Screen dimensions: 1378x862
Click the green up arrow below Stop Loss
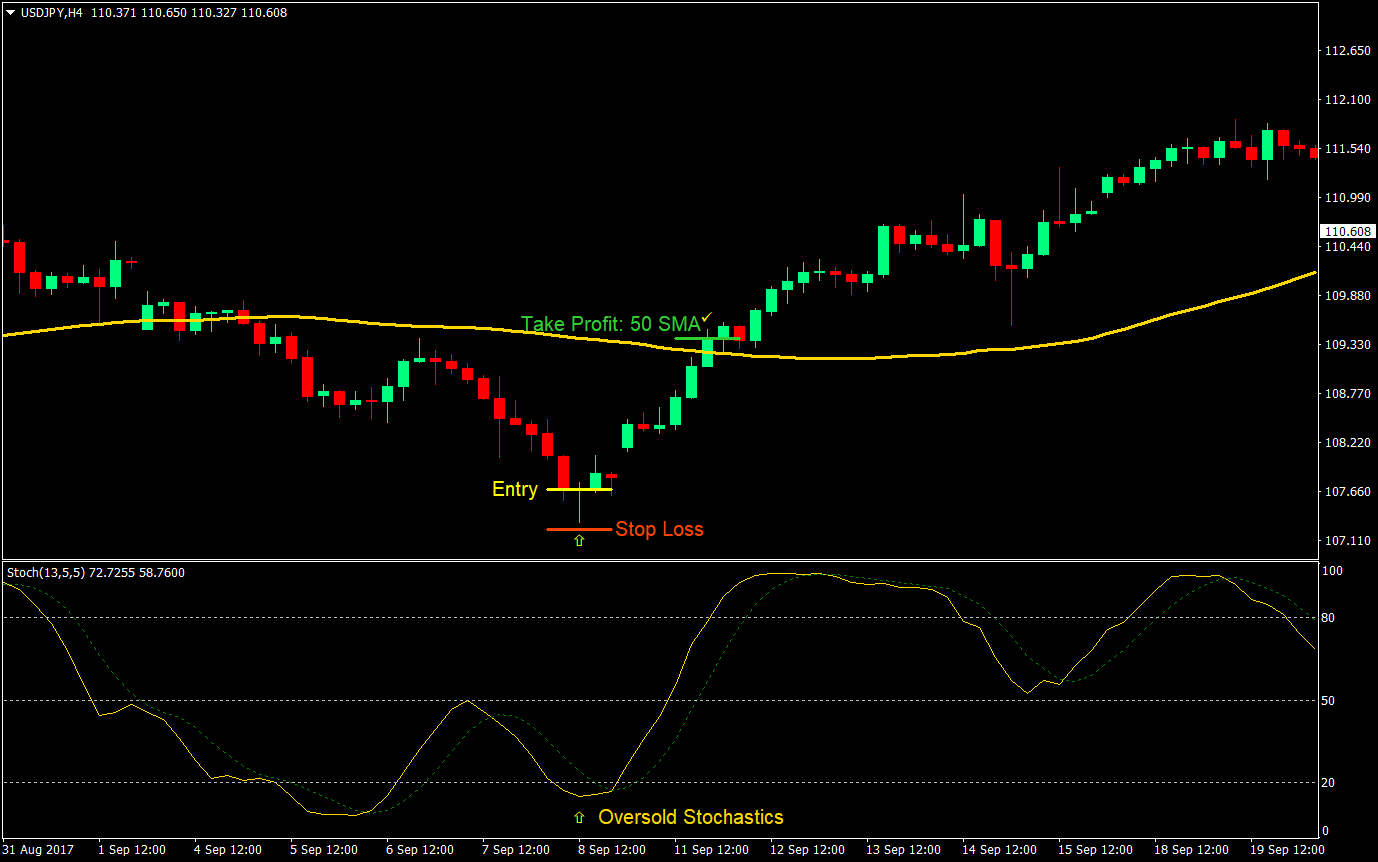(578, 540)
